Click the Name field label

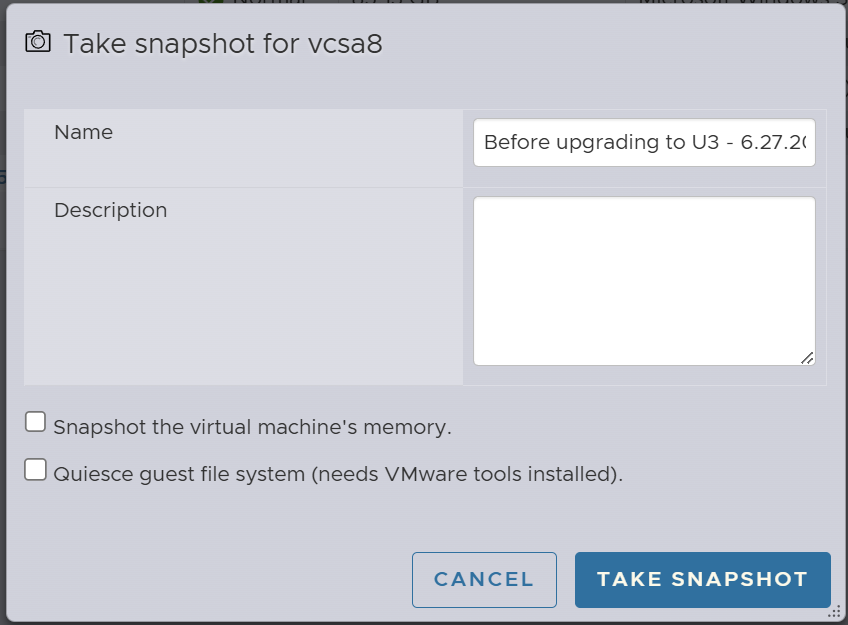[x=83, y=132]
